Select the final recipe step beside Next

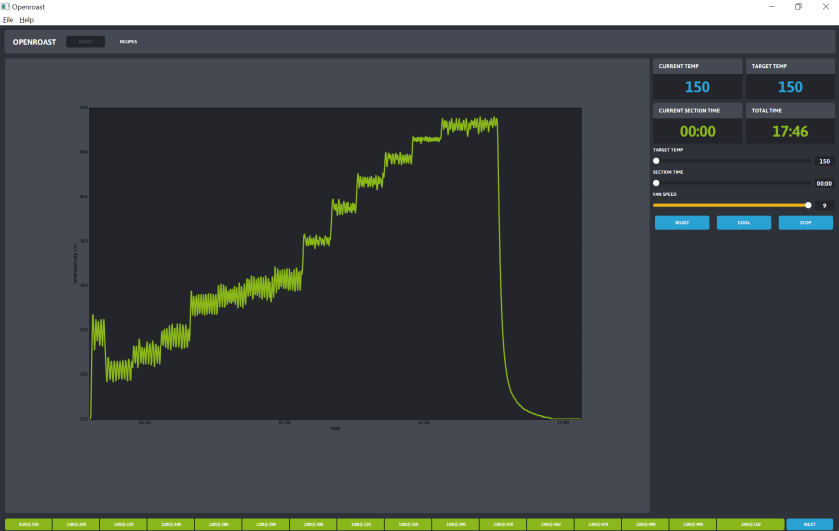coord(752,524)
